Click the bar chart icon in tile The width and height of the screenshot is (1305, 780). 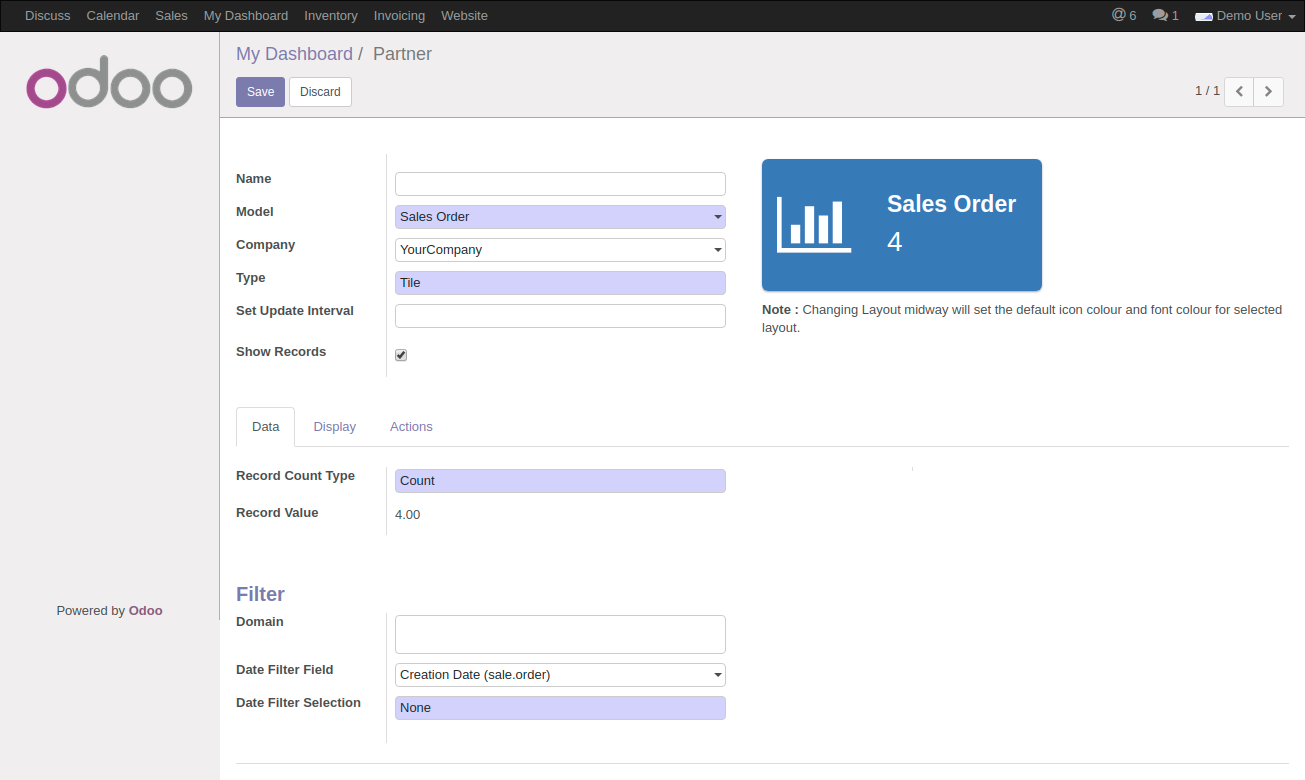point(814,225)
